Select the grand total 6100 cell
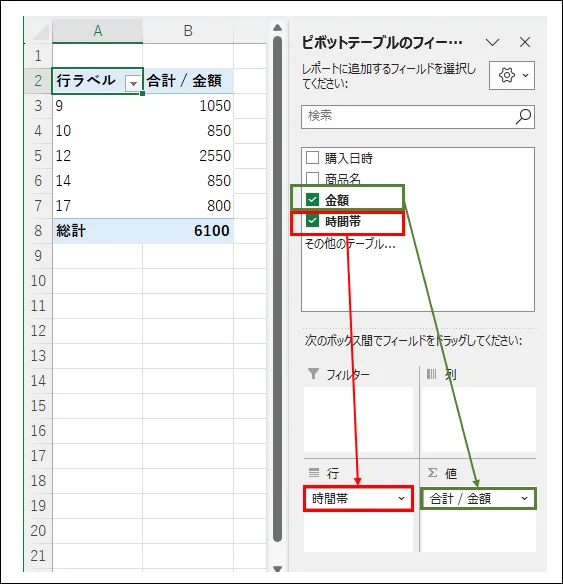This screenshot has width=563, height=584. 188,231
